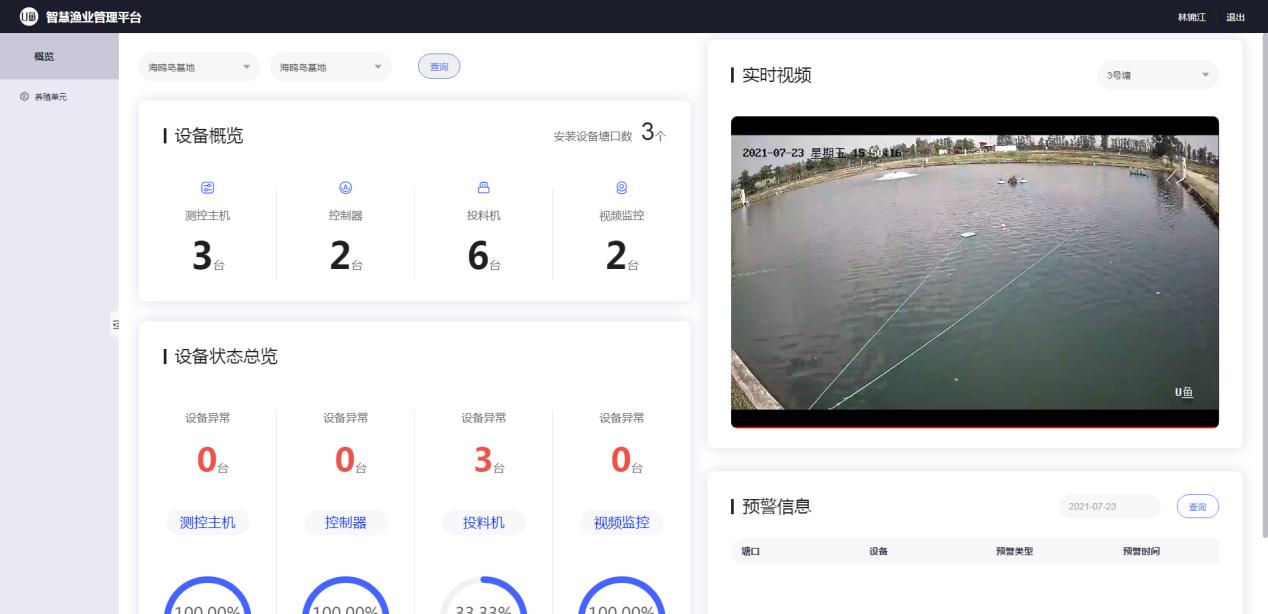This screenshot has height=614, width=1268.
Task: Click the 养殖单元 gear icon in sidebar
Action: 24,97
